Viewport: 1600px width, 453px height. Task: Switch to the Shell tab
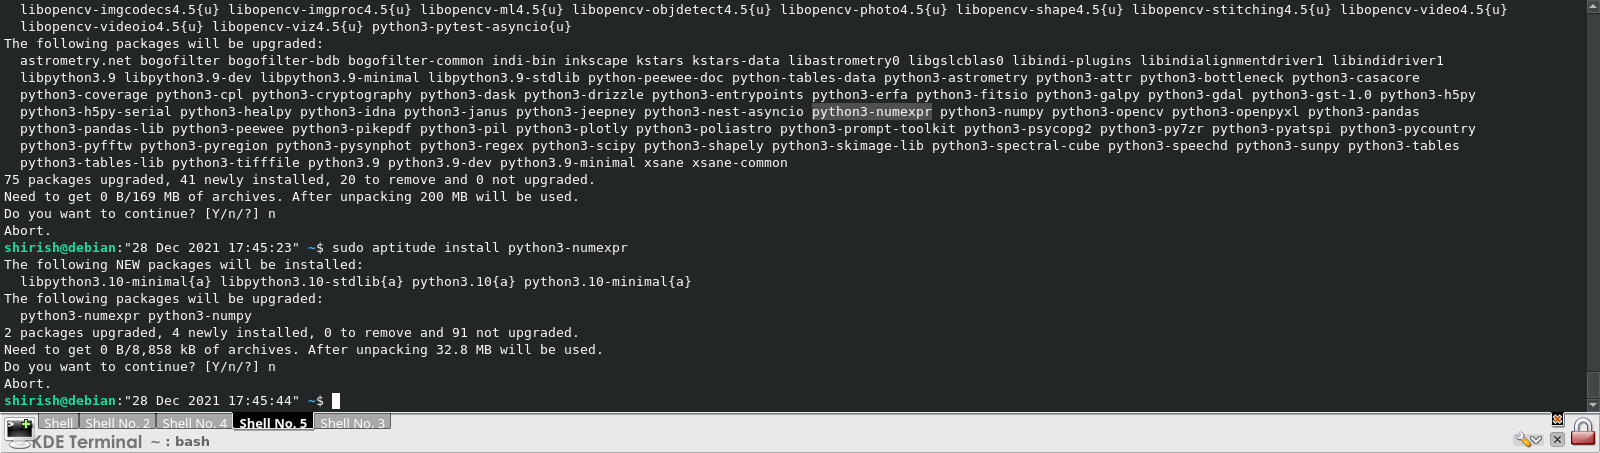[58, 423]
